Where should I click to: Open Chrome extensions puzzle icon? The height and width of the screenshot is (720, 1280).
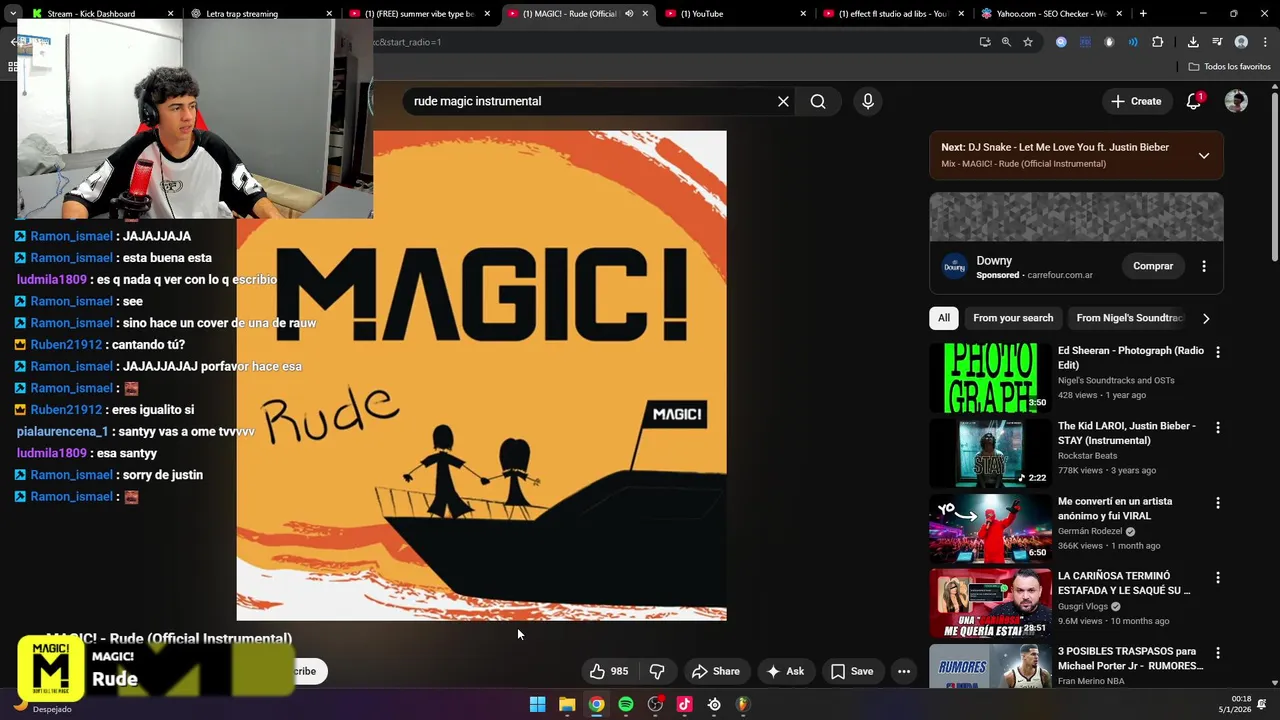1158,42
